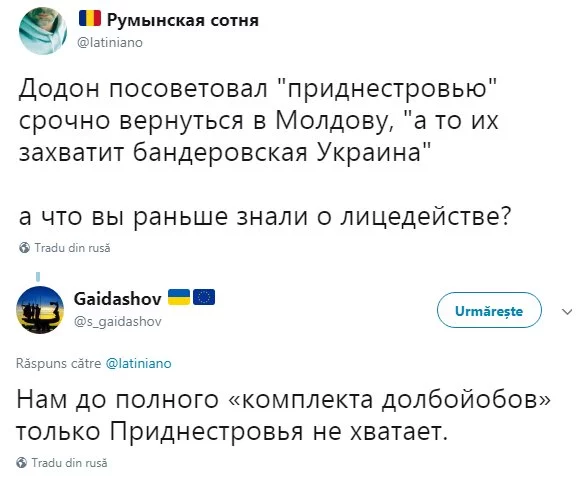This screenshot has width=581, height=482.
Task: Expand the tweet options chevron
Action: 567,312
